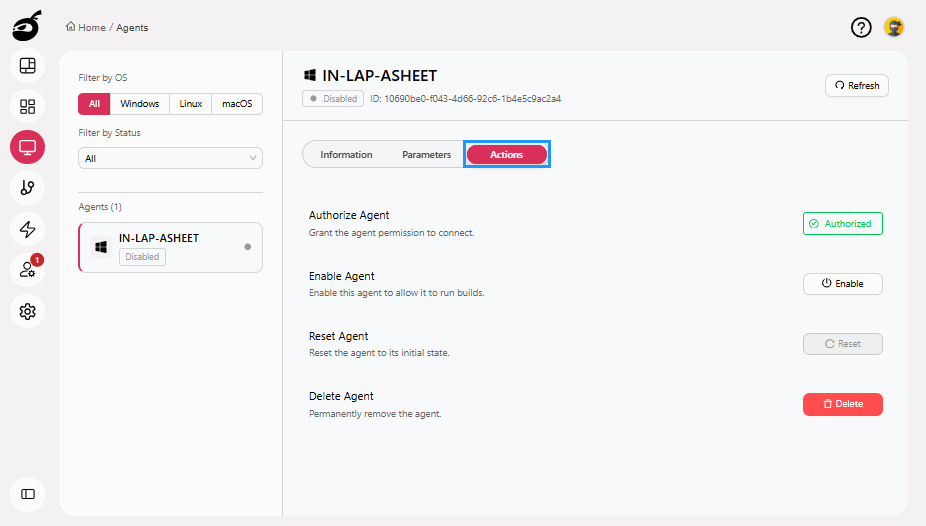Screen dimensions: 926x526
Task: Click the Agents breadcrumb link
Action: click(132, 28)
